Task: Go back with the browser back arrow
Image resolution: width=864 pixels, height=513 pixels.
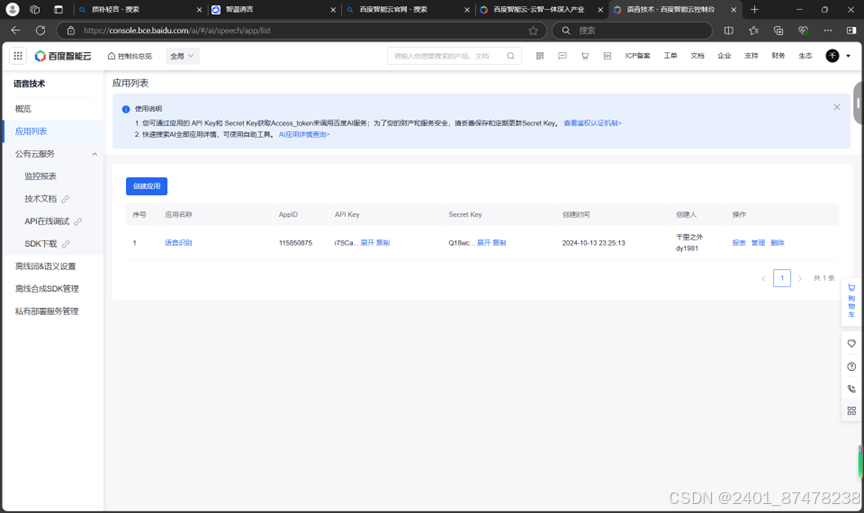Action: point(15,30)
